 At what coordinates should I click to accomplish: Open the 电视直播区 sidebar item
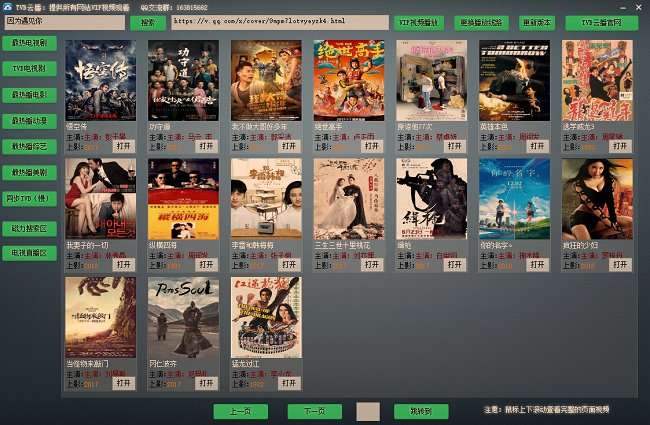pyautogui.click(x=29, y=253)
